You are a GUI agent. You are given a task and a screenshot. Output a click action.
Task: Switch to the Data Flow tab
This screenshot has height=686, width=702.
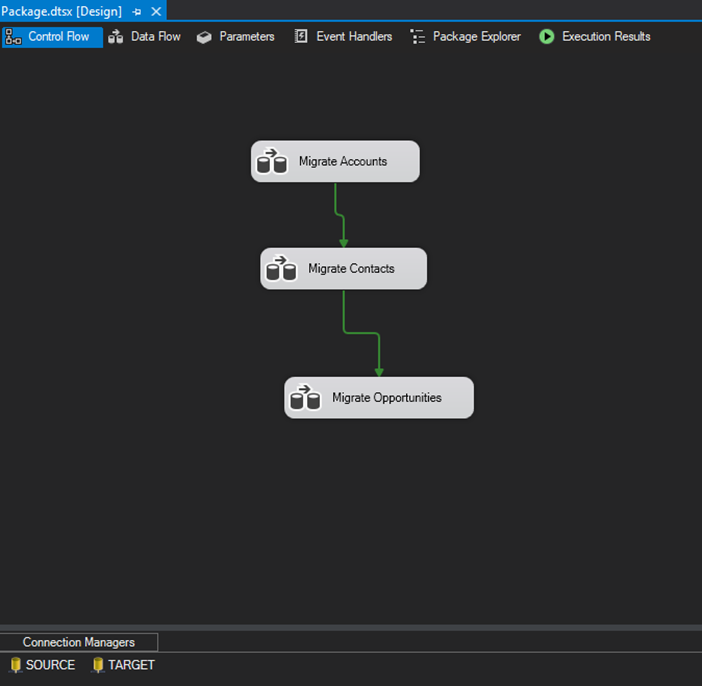[145, 37]
